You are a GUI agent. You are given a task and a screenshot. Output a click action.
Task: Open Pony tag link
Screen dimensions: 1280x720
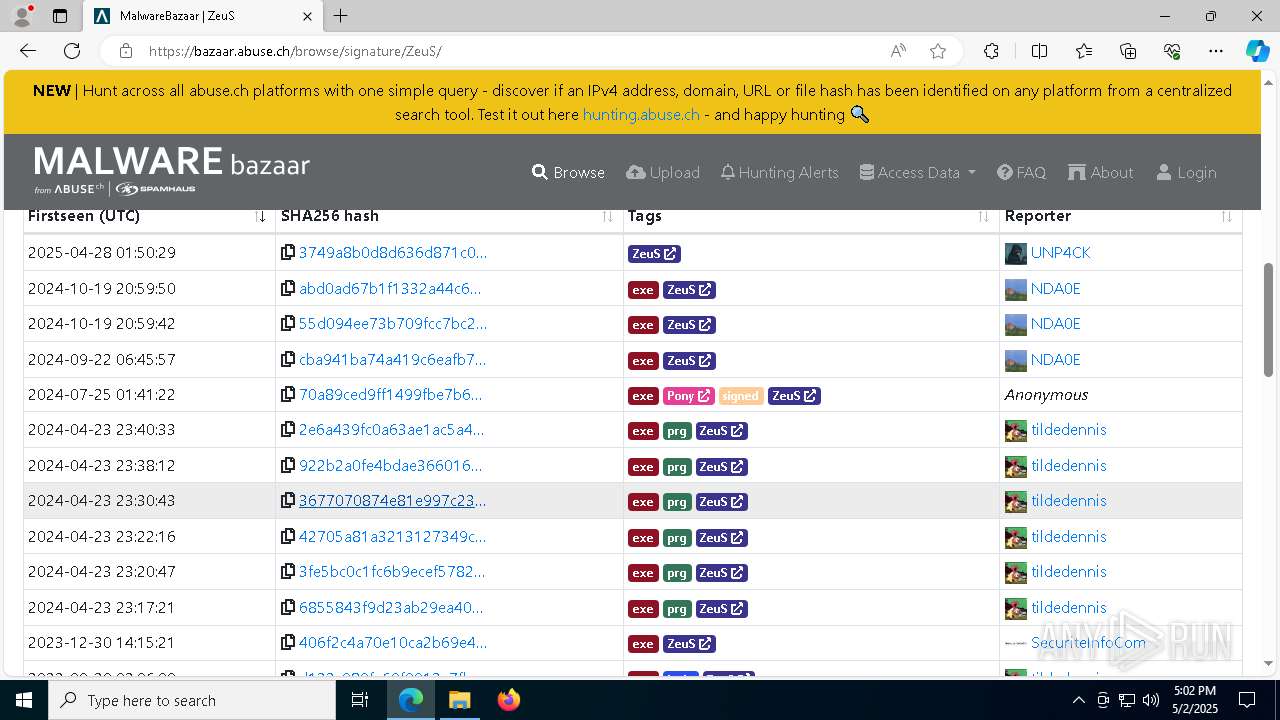point(688,396)
